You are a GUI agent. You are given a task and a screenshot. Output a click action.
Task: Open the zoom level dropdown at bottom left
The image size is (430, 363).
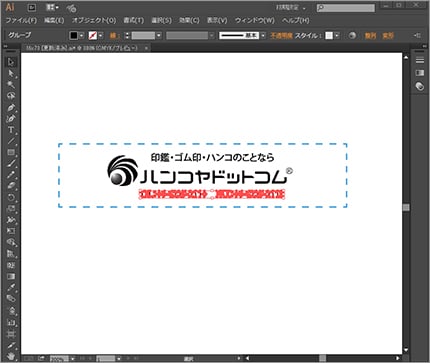click(73, 359)
